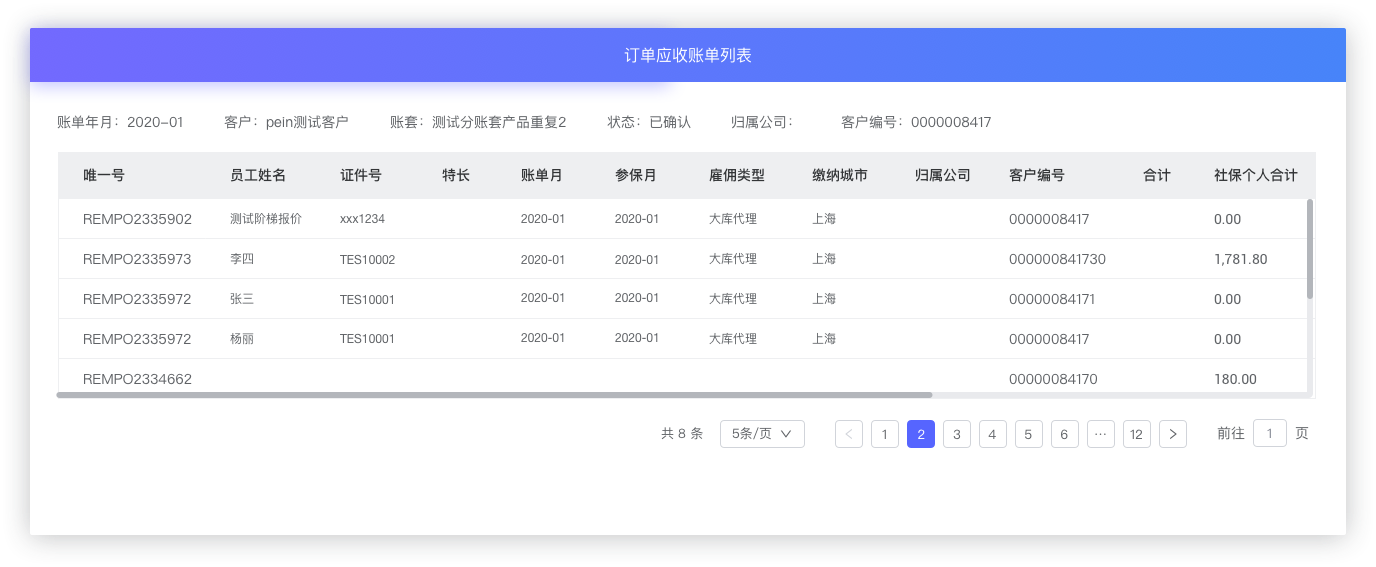Go to page 3
This screenshot has width=1376, height=567.
coord(957,434)
